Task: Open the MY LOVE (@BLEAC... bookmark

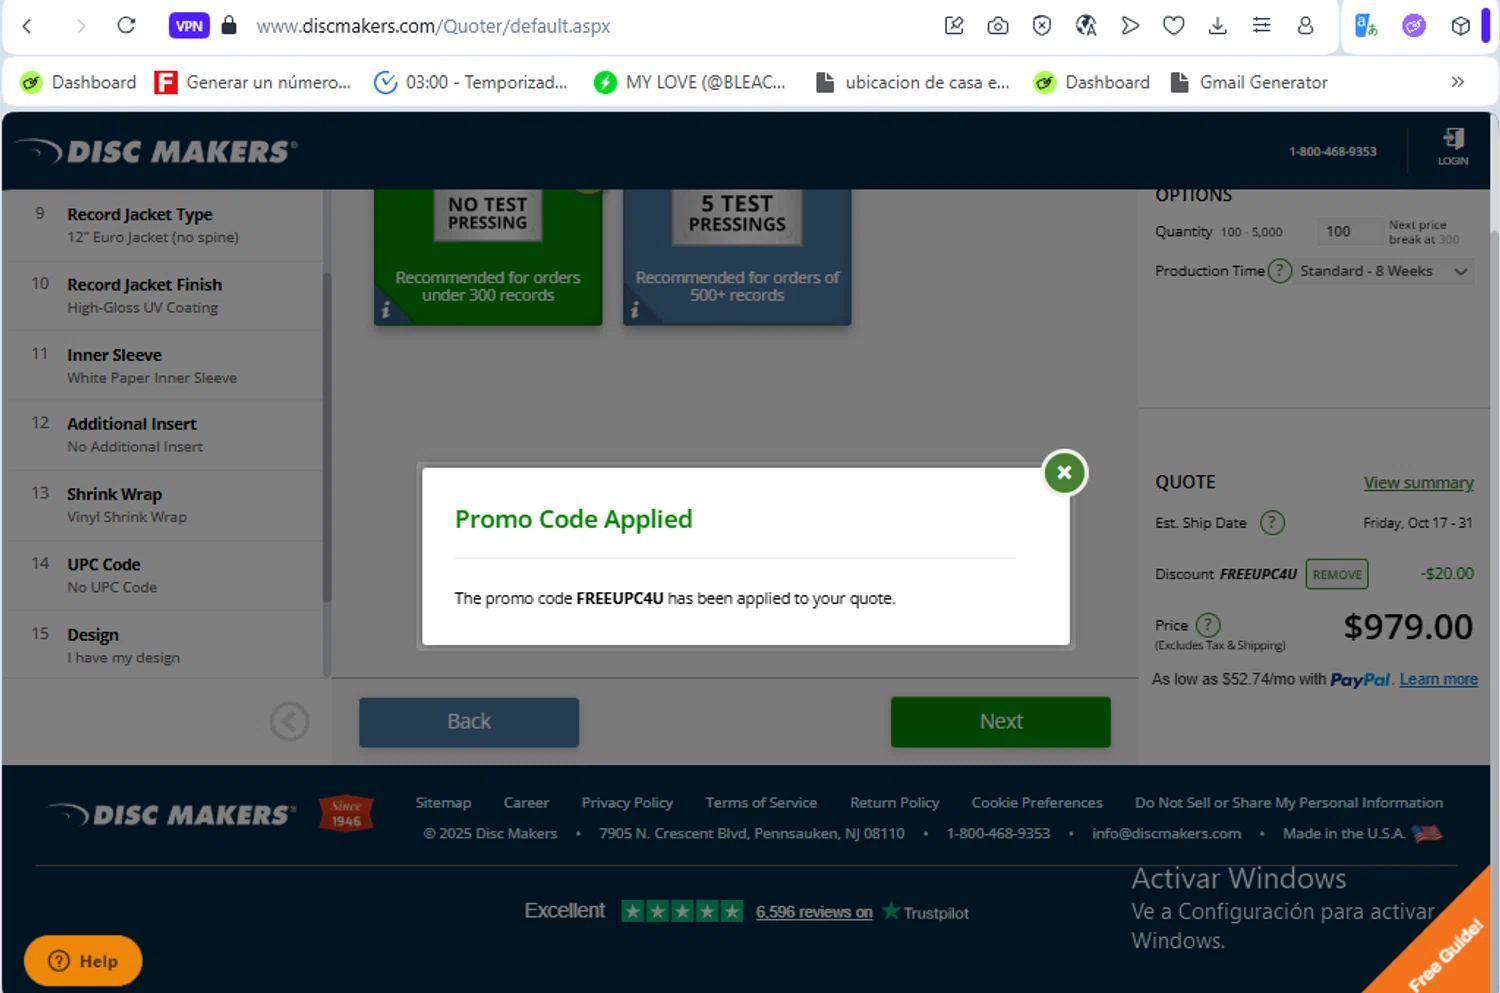Action: pos(689,82)
